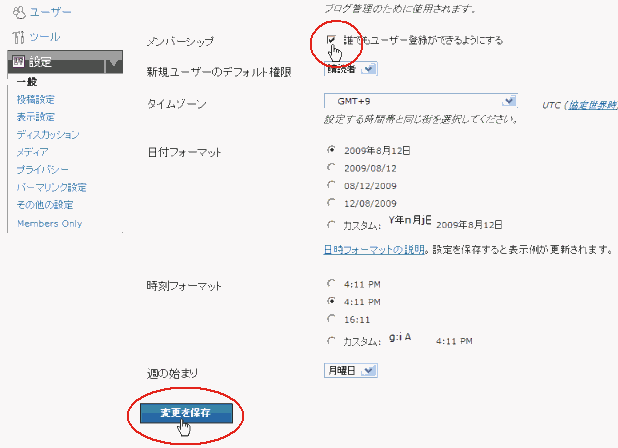Open the 協定世界時 UTC link

point(592,105)
